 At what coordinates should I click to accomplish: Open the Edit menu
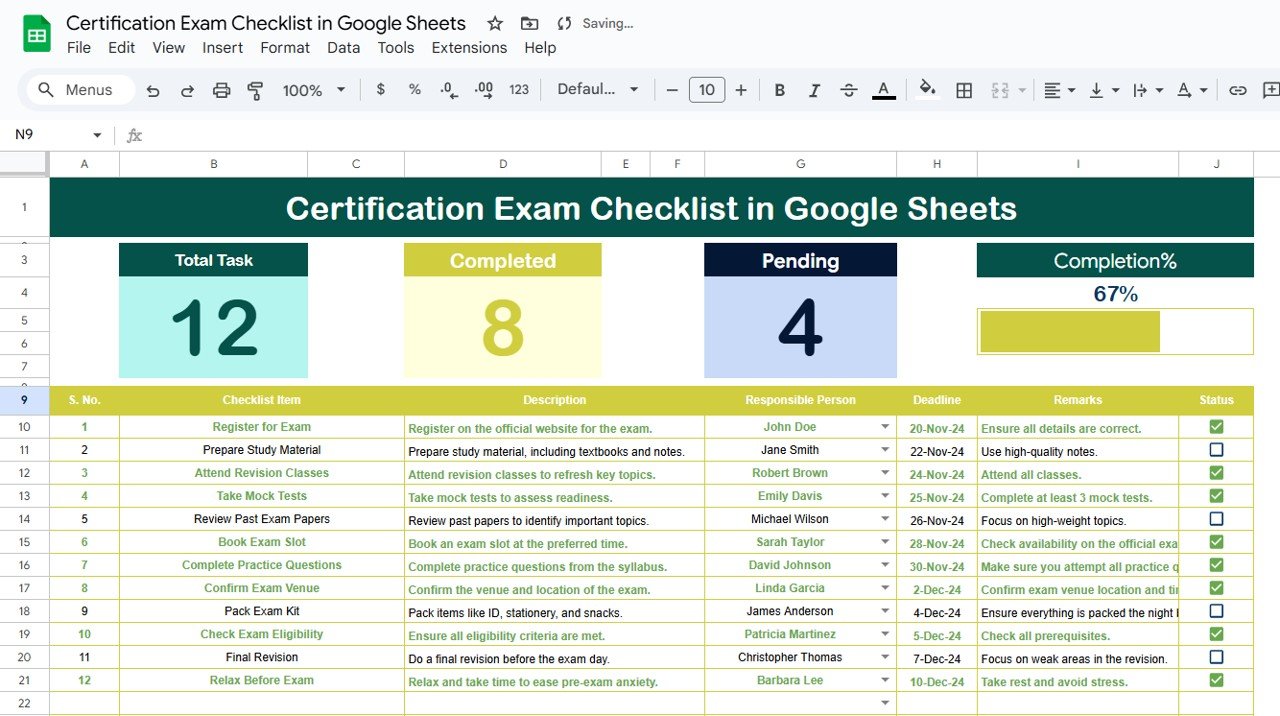coord(122,48)
